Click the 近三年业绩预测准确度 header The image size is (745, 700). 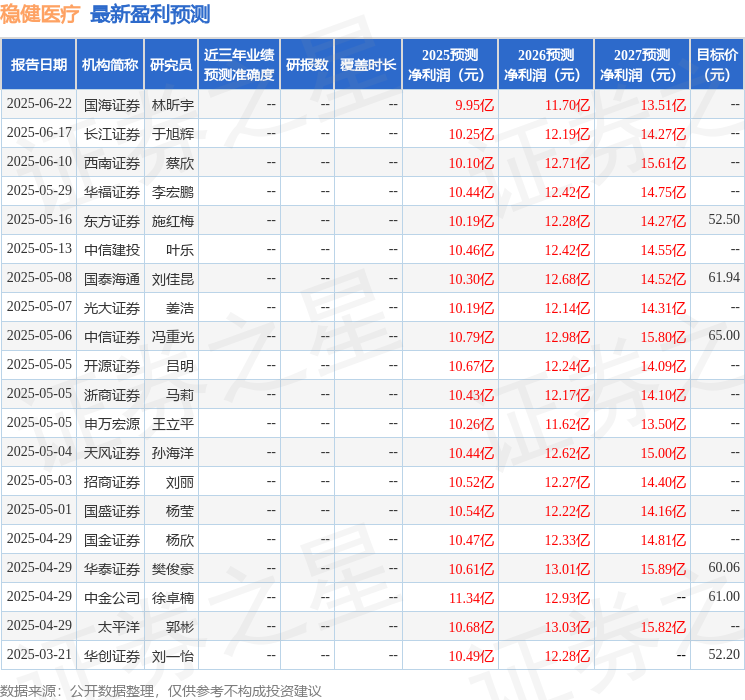pyautogui.click(x=239, y=65)
